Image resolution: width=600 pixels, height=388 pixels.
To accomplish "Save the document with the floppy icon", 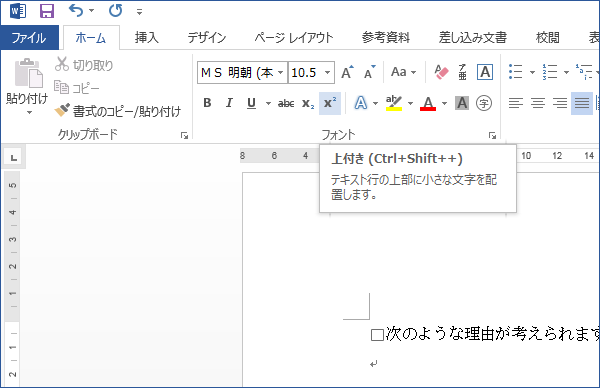I will click(x=47, y=11).
